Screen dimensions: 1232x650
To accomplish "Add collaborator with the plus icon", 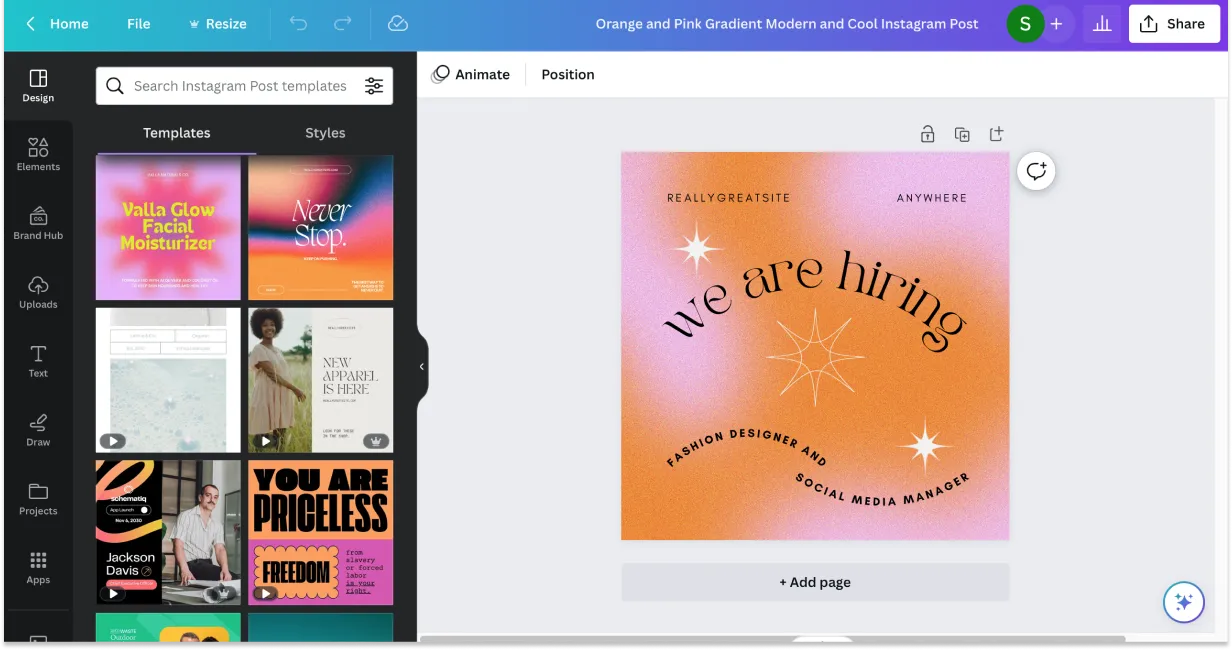I will click(x=1056, y=24).
